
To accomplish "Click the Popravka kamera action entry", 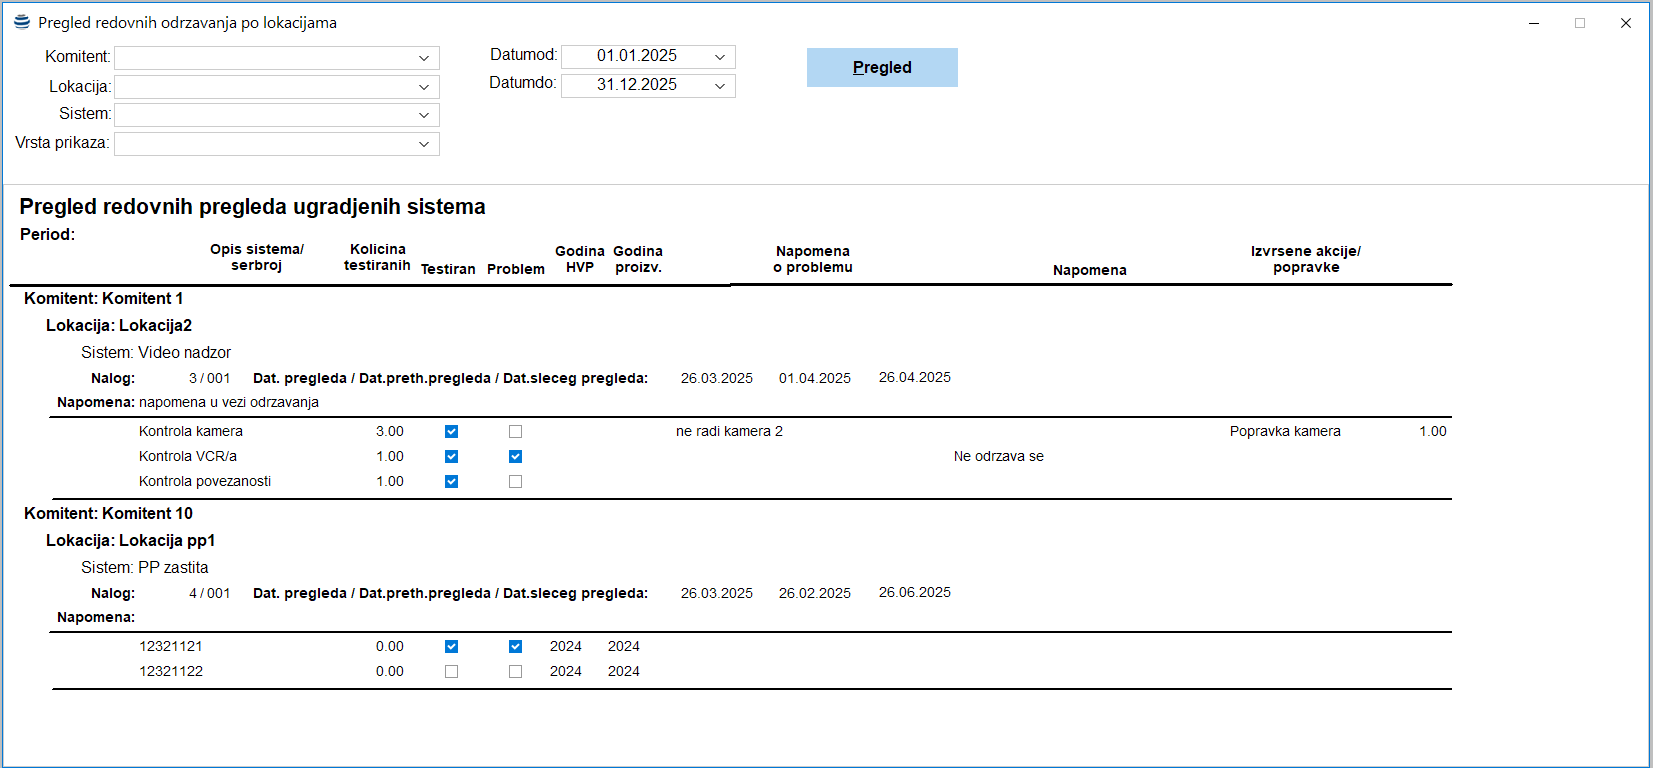I will 1285,431.
